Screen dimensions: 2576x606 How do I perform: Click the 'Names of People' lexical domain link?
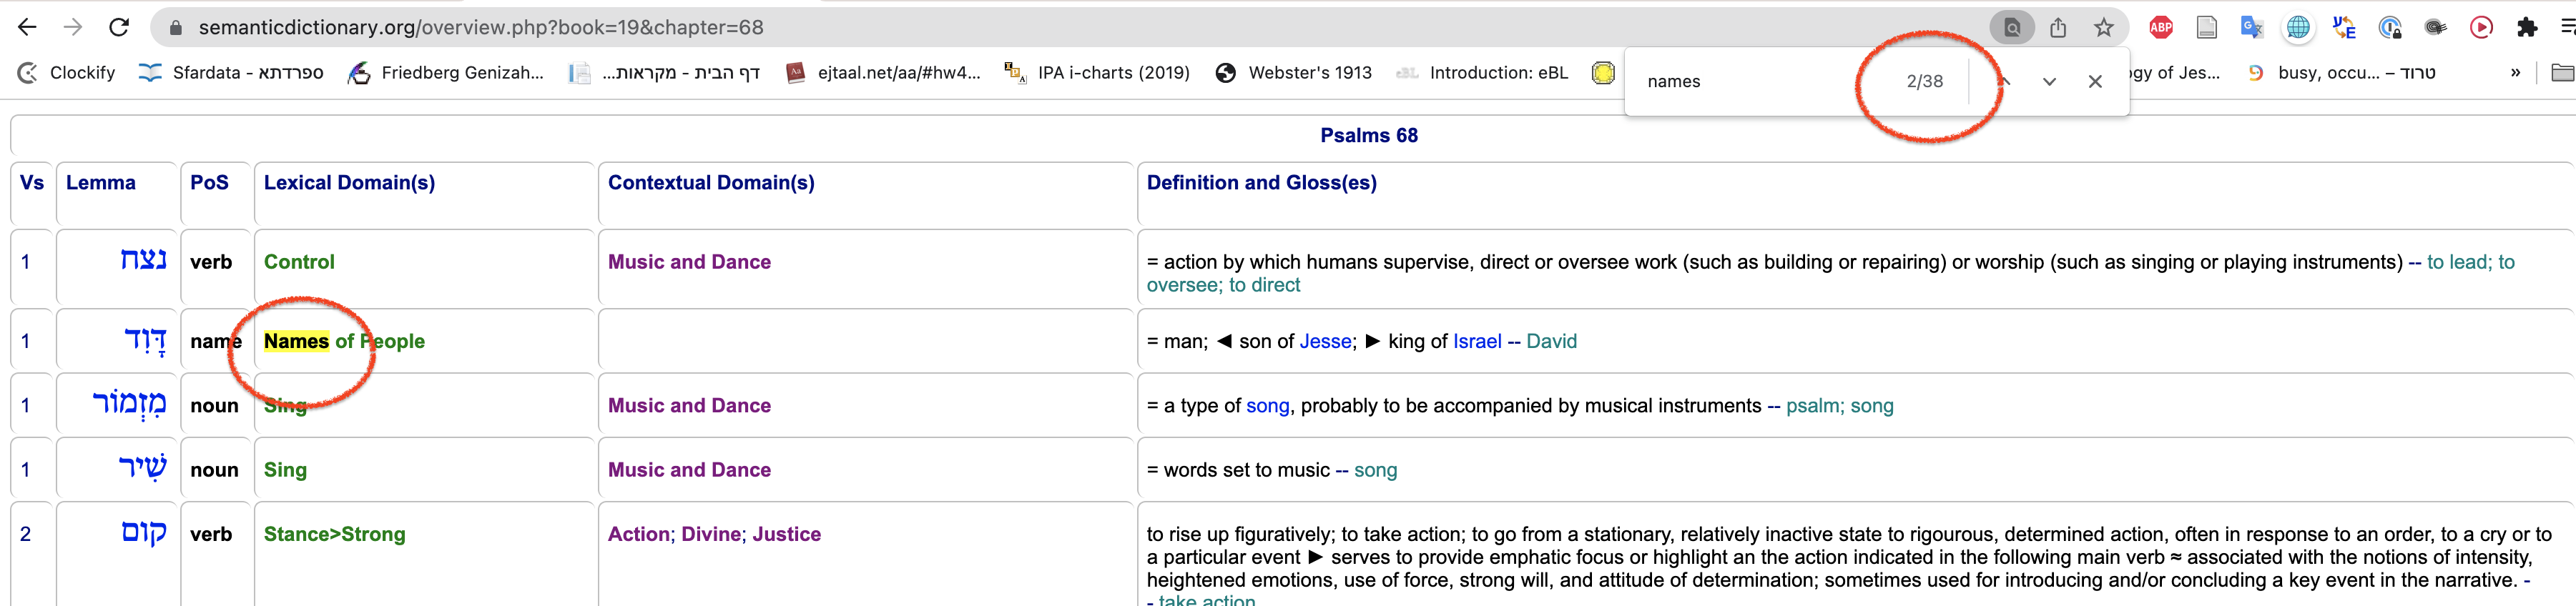click(x=344, y=342)
